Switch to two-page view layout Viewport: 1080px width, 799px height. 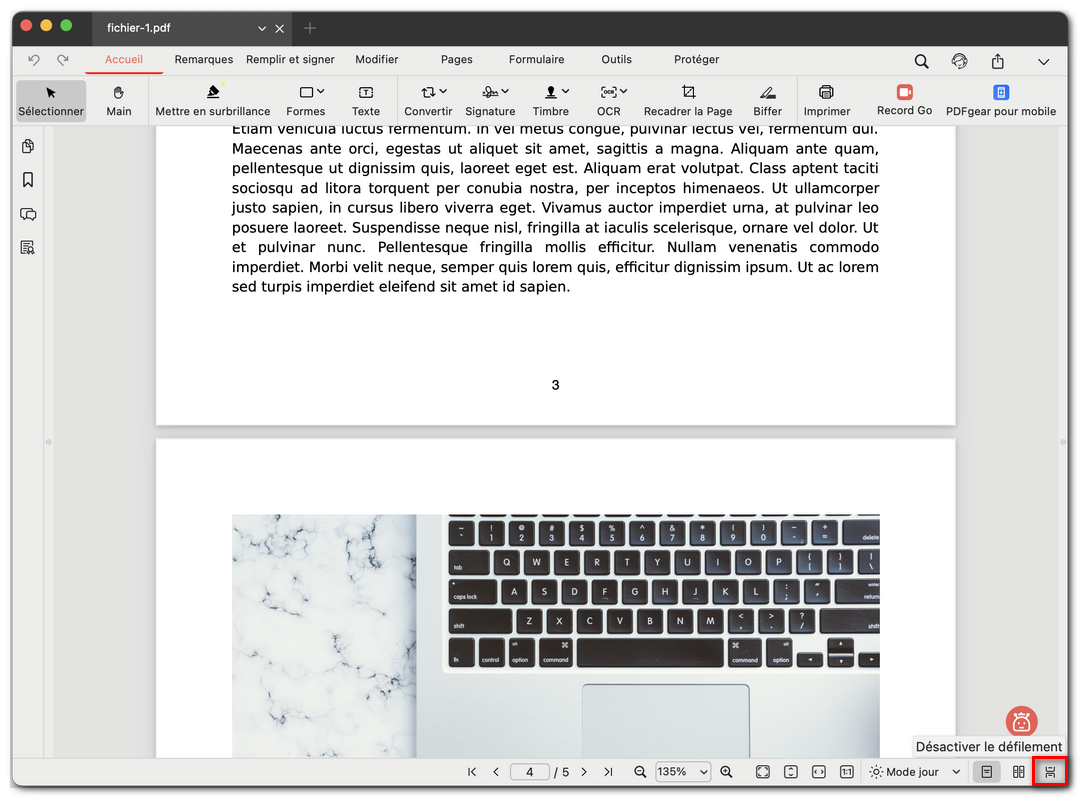point(1018,772)
